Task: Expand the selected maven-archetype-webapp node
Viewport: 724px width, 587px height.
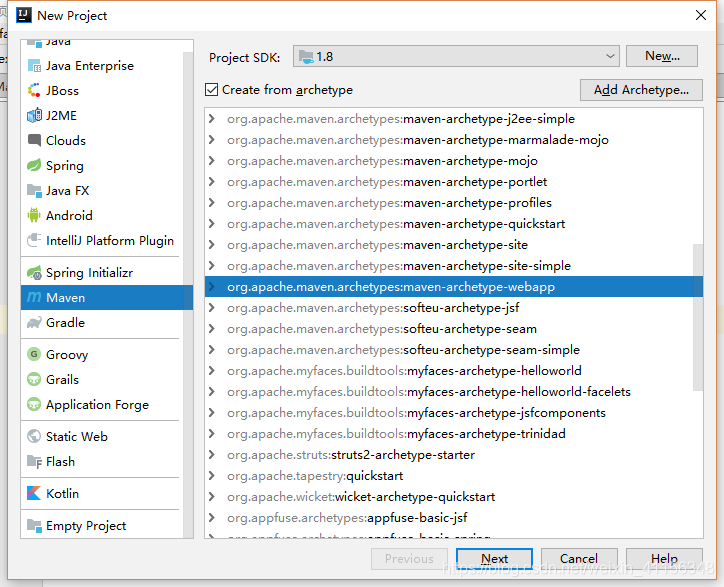Action: point(212,286)
